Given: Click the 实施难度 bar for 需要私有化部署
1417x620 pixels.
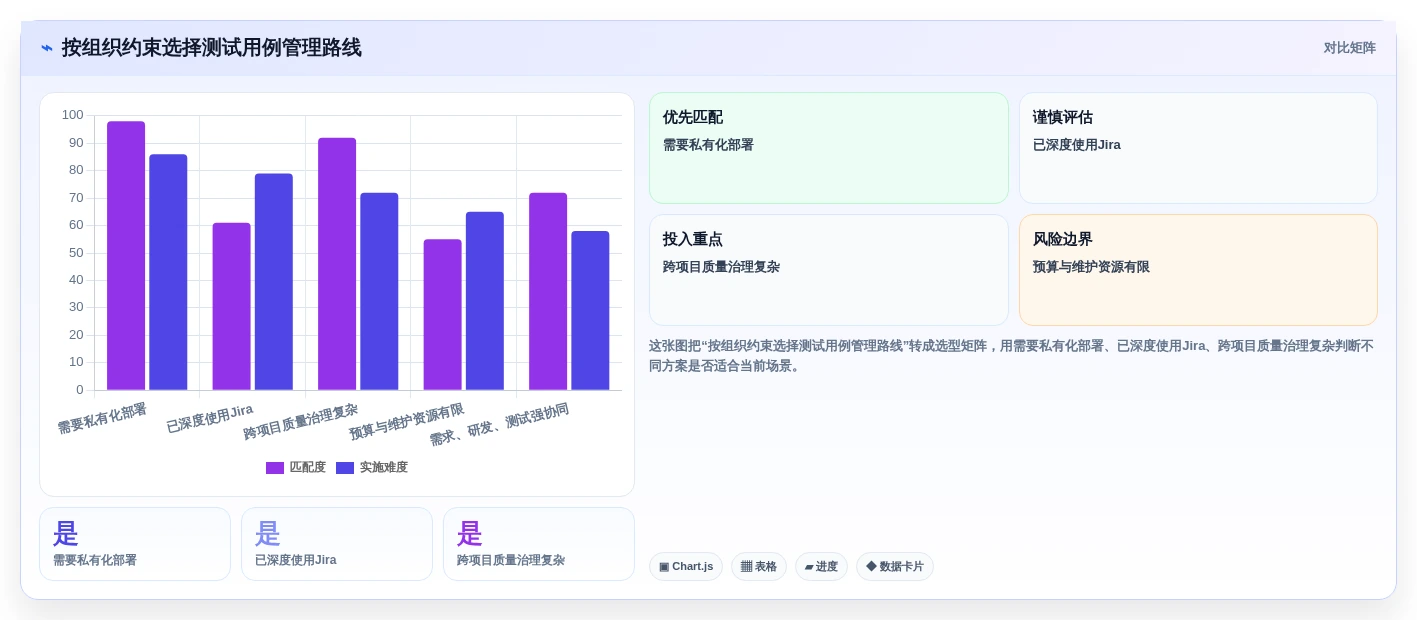Looking at the screenshot, I should coord(168,272).
